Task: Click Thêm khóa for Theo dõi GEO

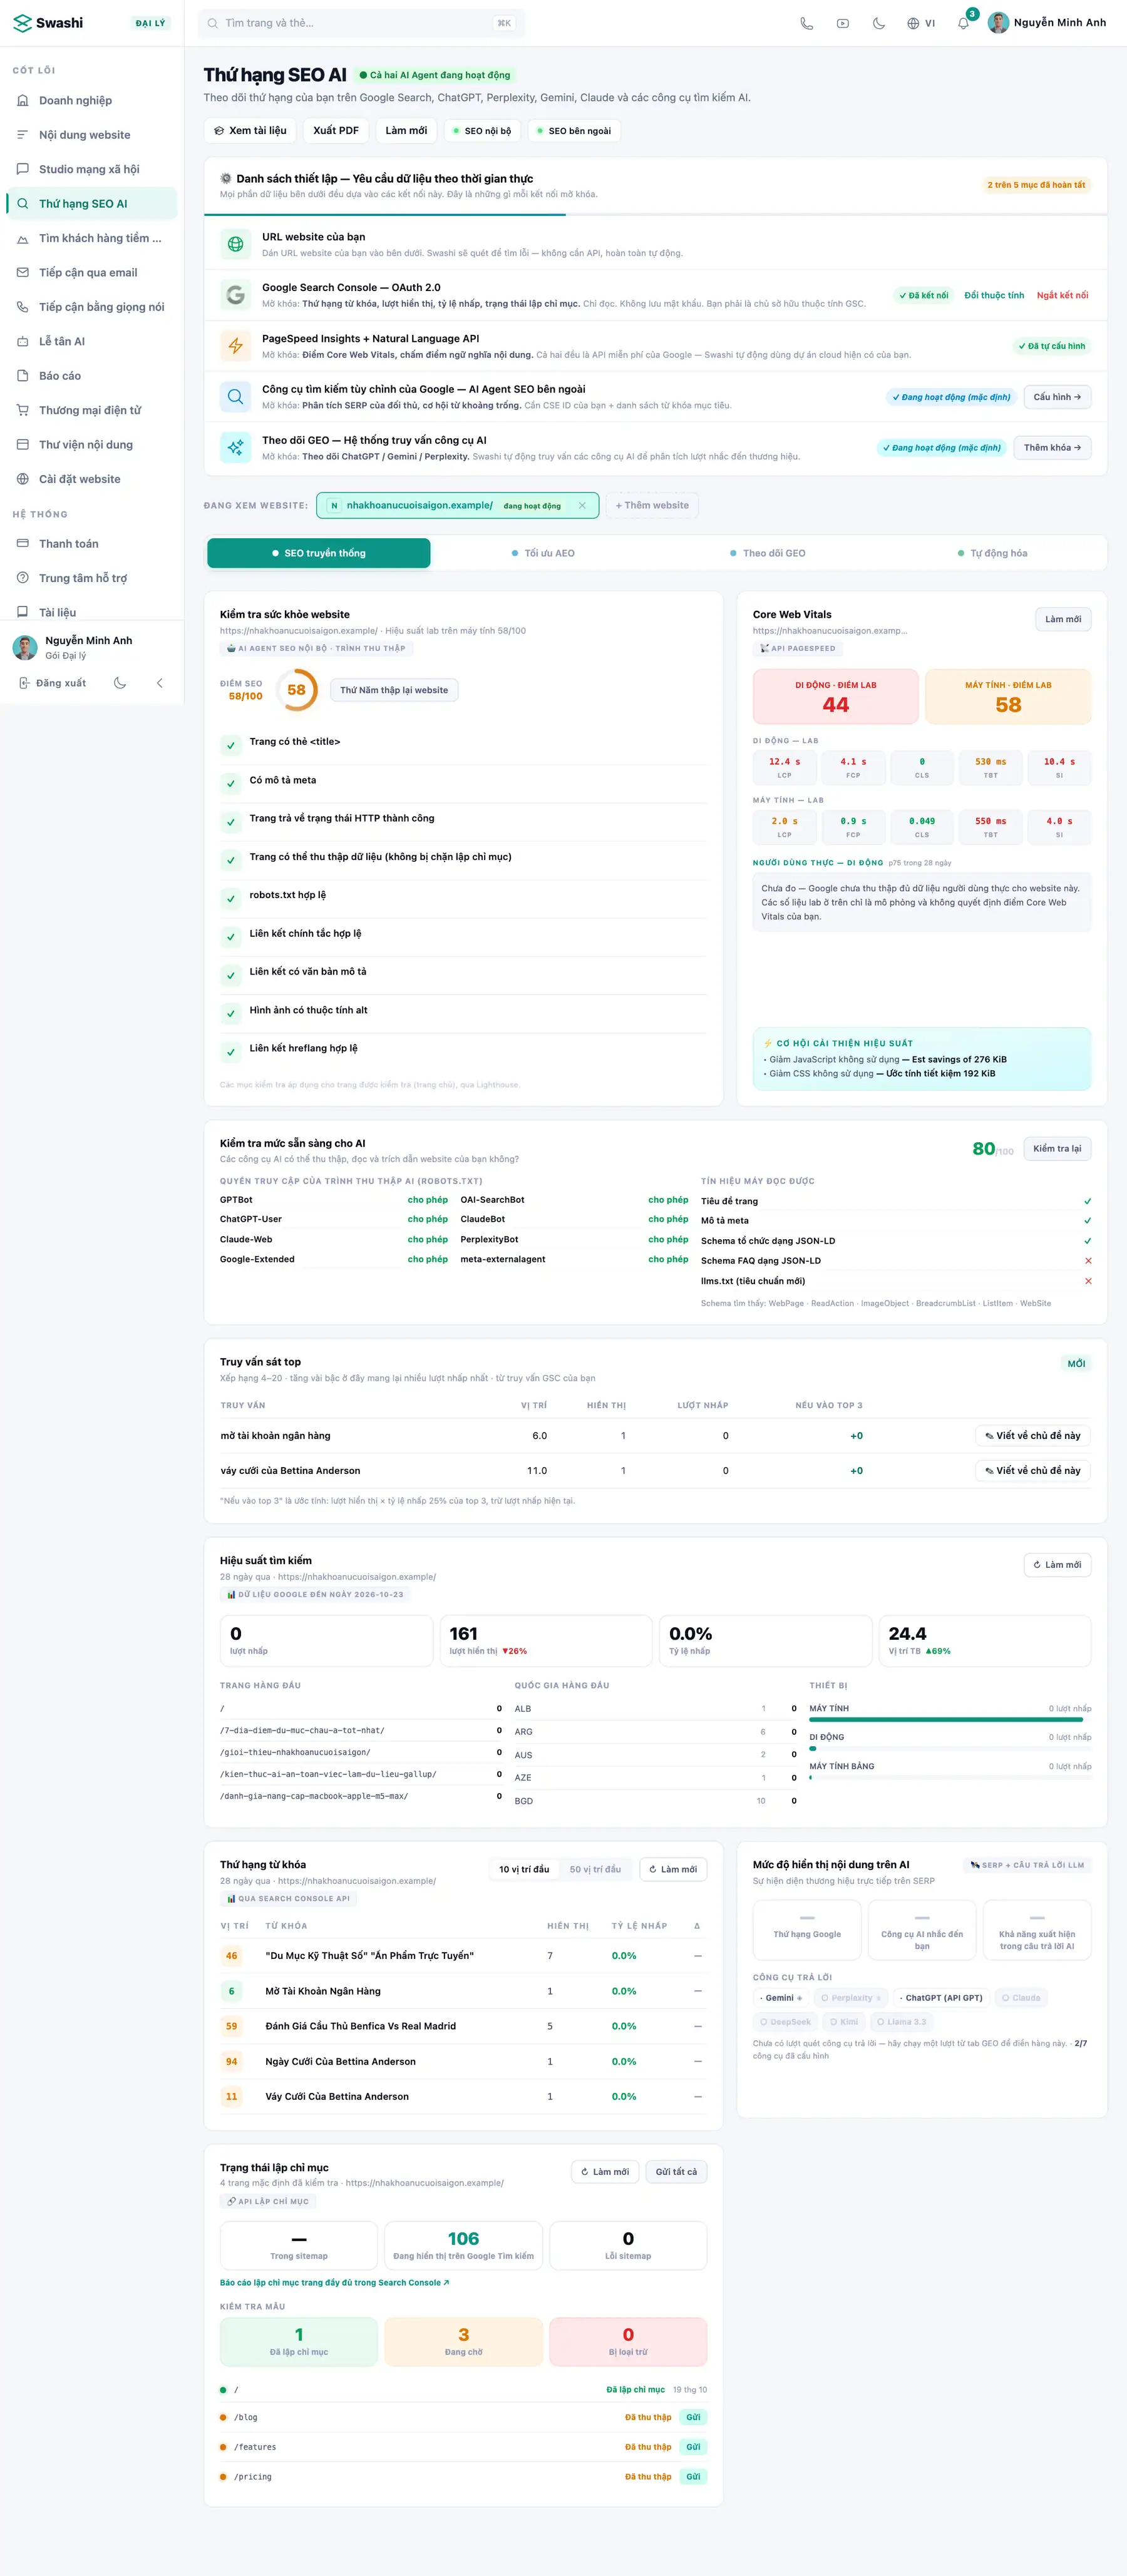Action: click(x=1052, y=448)
